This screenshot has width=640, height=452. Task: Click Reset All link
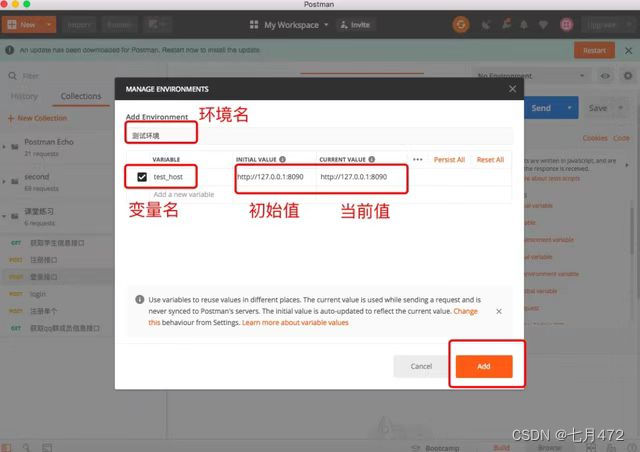point(490,160)
